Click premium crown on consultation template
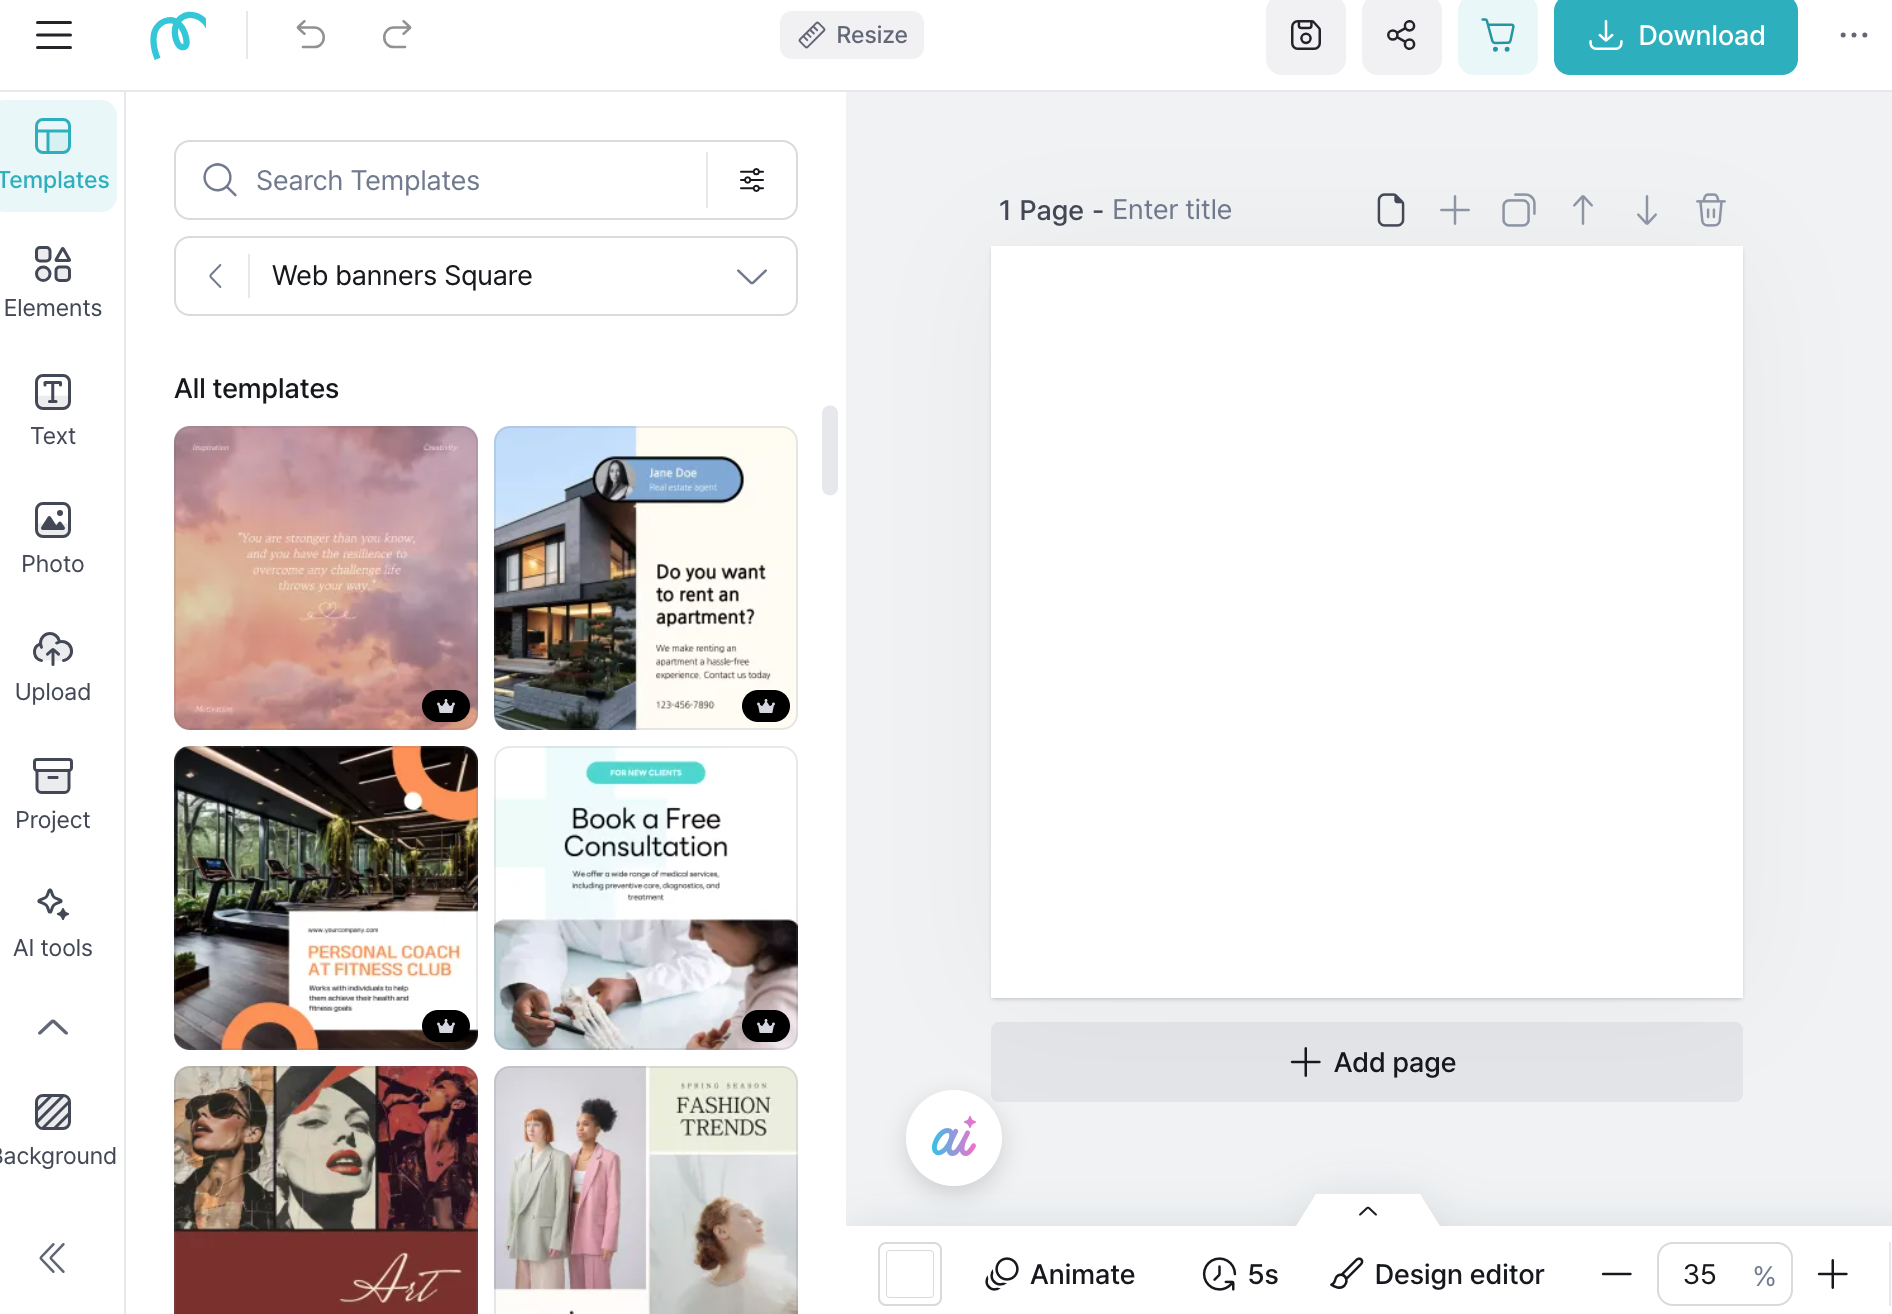1892x1314 pixels. 766,1026
